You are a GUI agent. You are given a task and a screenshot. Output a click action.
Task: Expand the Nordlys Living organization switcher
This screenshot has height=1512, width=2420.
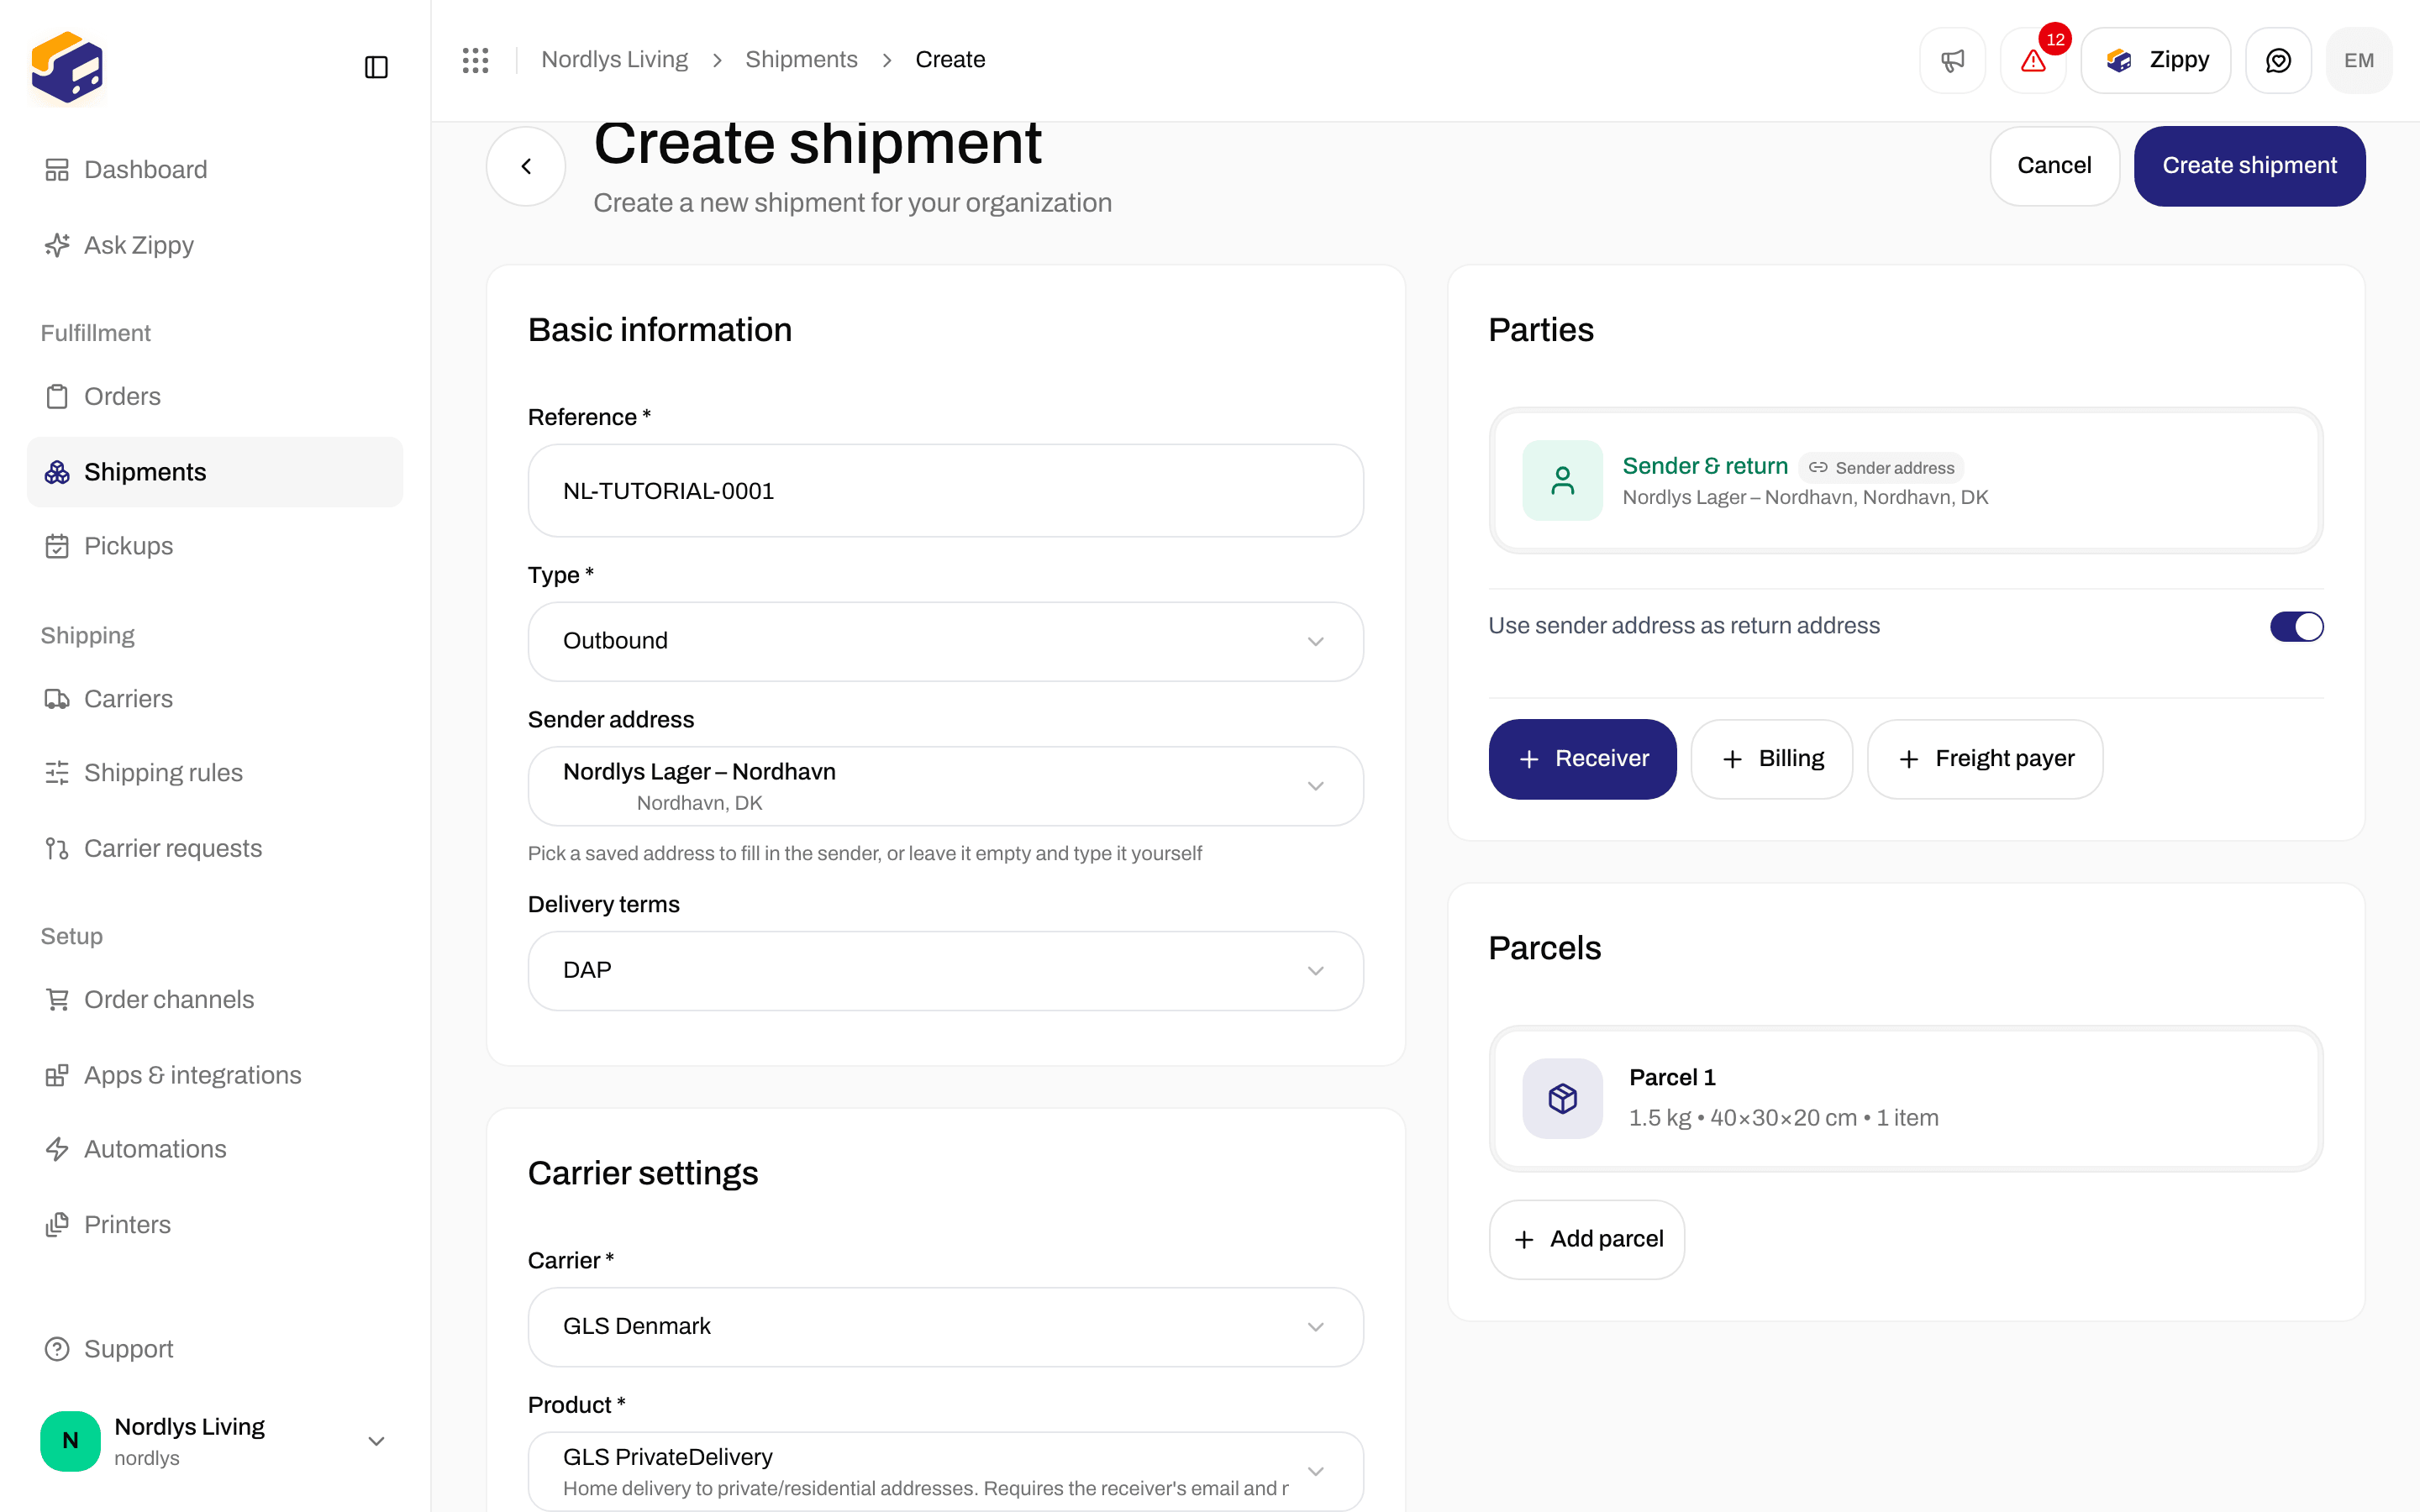(215, 1440)
